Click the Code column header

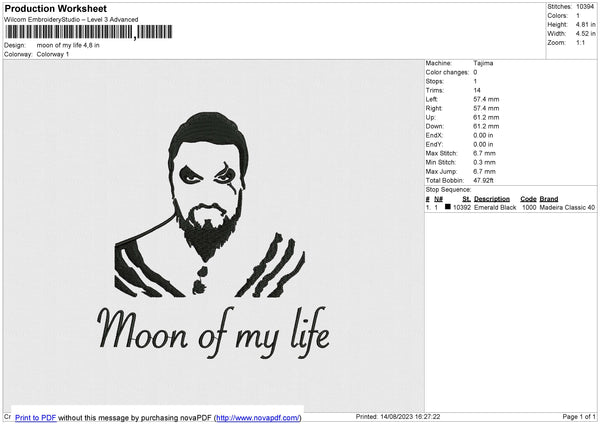point(528,199)
